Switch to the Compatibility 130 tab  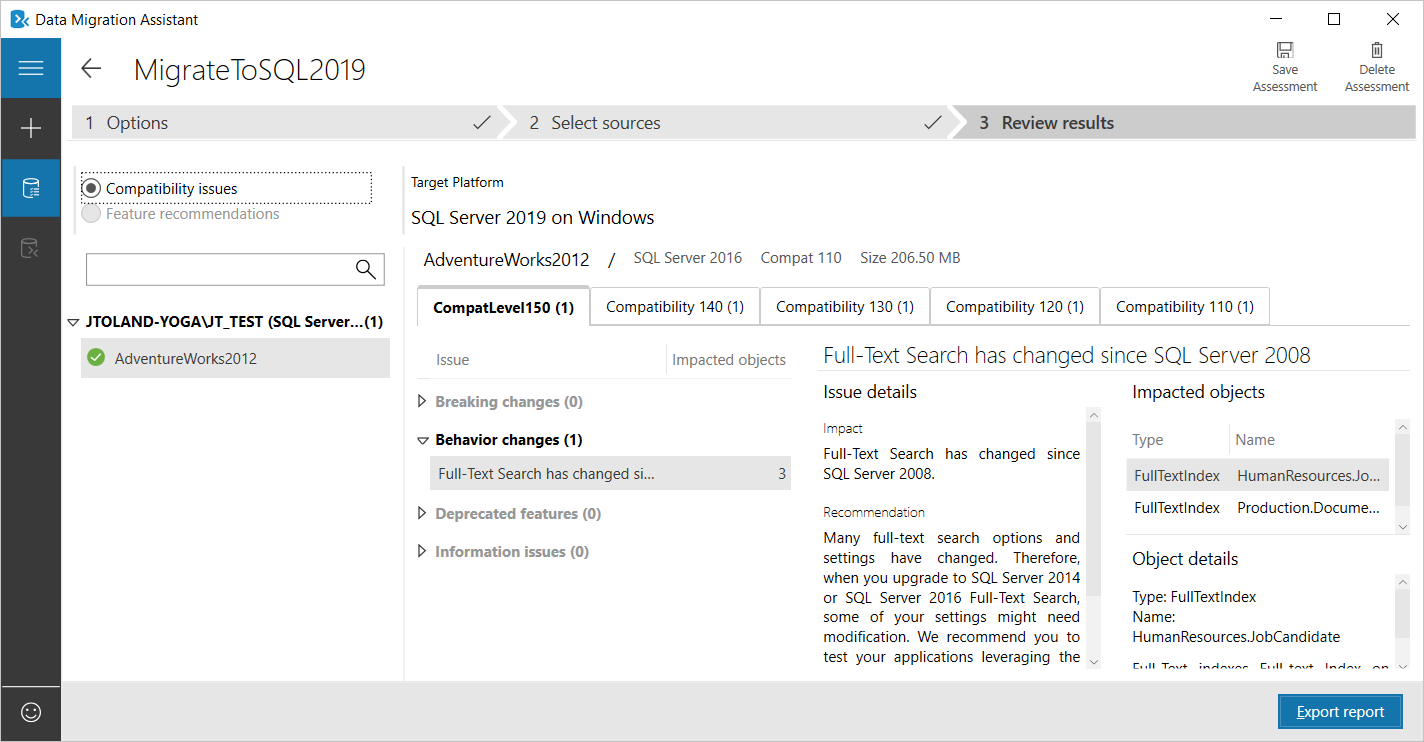(845, 307)
